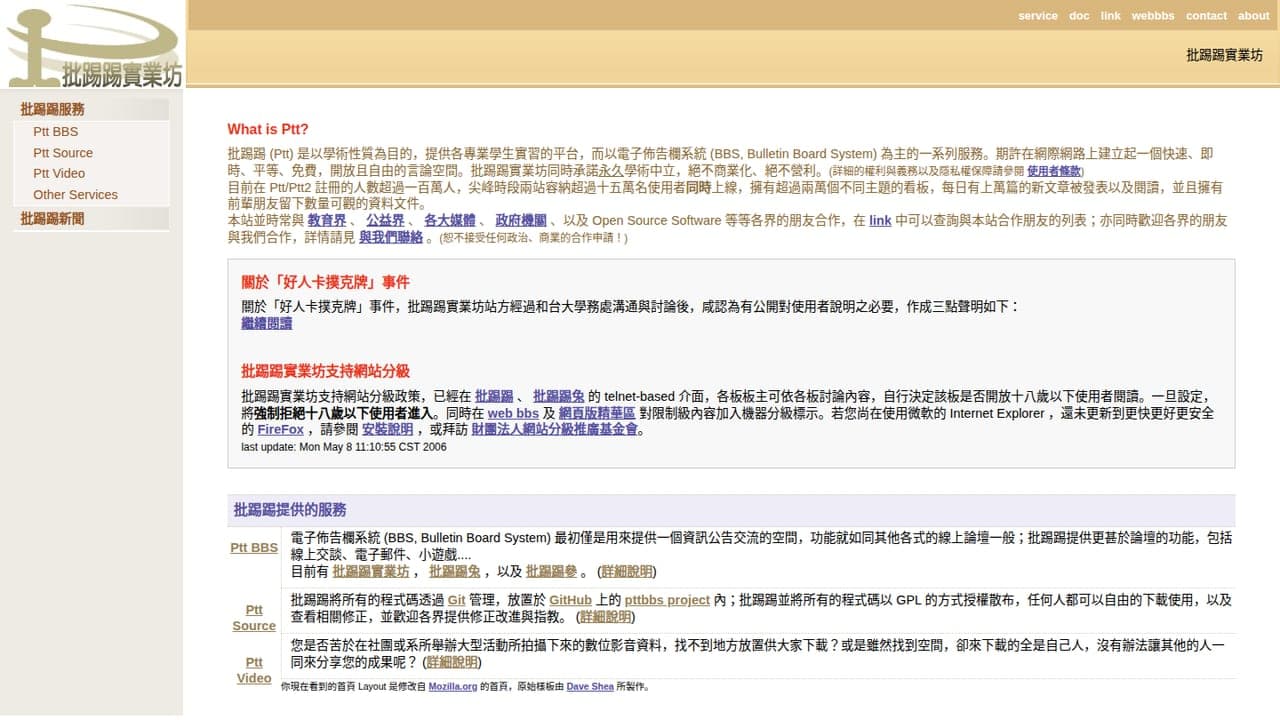
Task: Follow the 公益界 link
Action: [385, 220]
